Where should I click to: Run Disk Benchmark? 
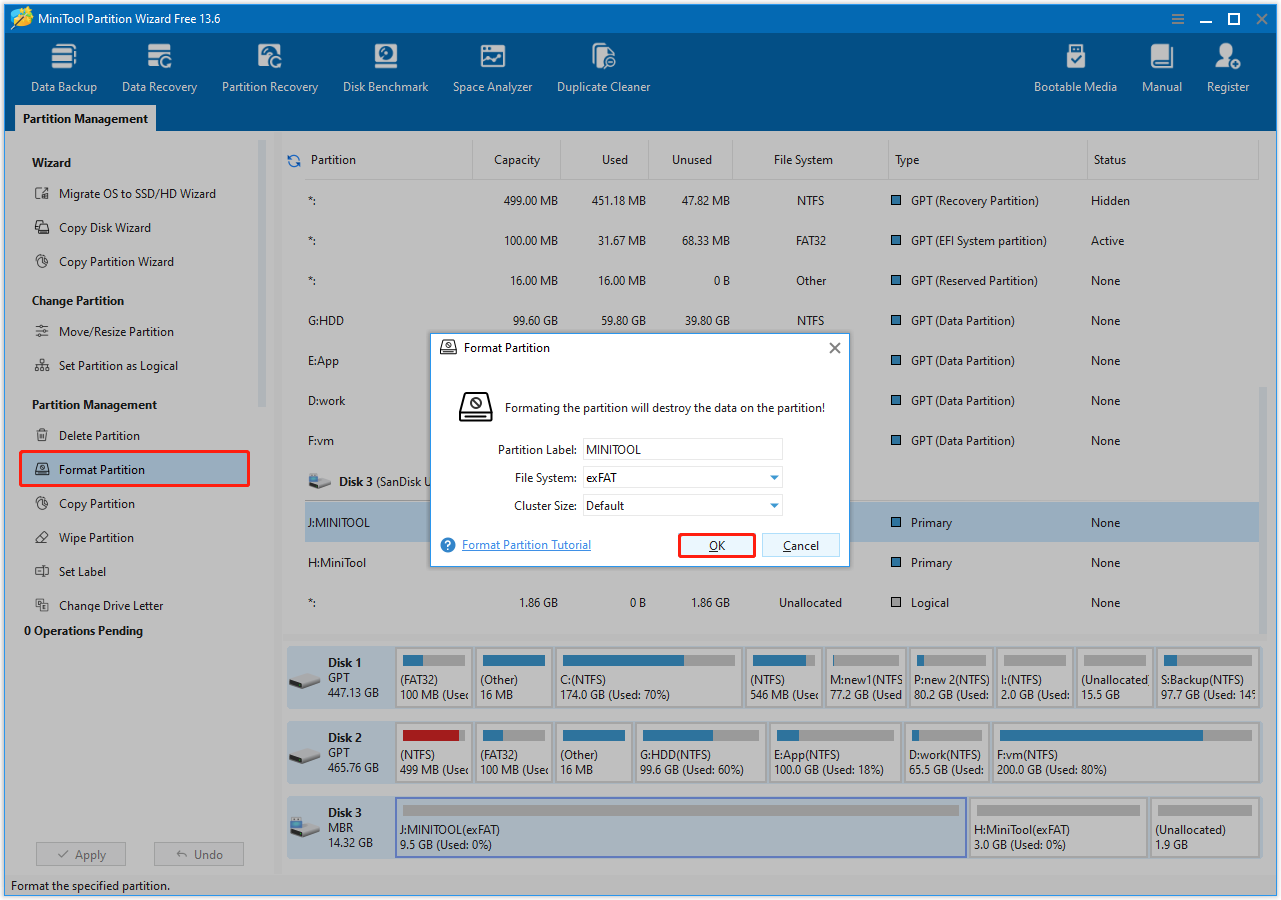pos(385,66)
